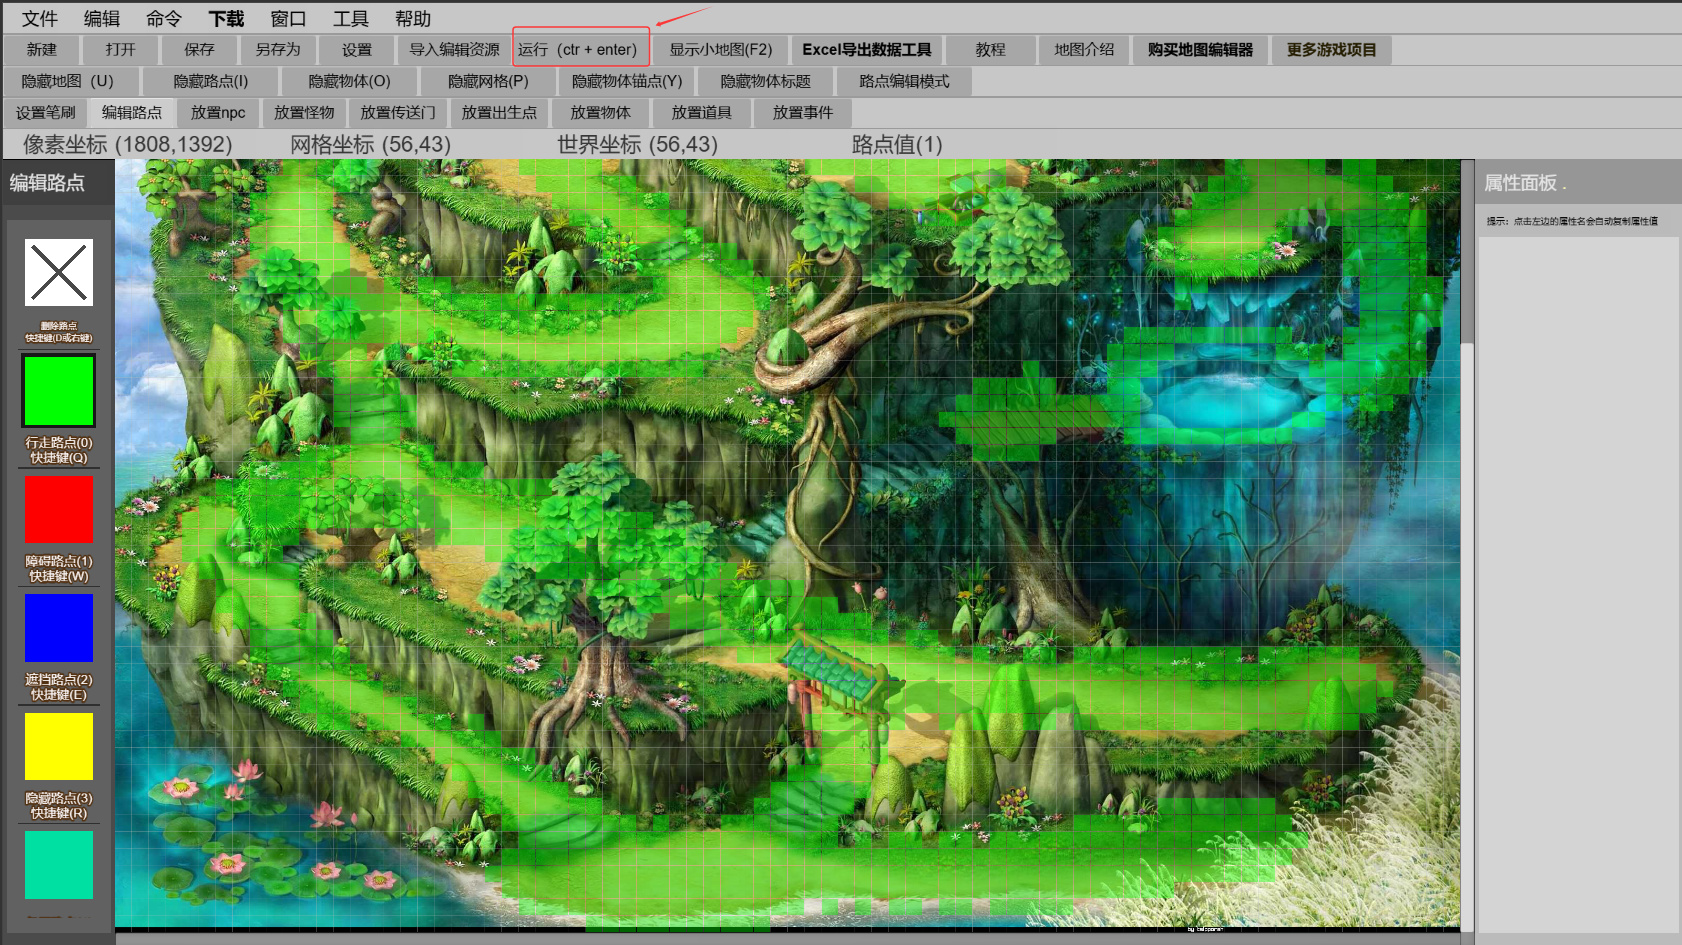The image size is (1682, 945).
Task: Select the 设置笔刷 tab
Action: pyautogui.click(x=46, y=113)
